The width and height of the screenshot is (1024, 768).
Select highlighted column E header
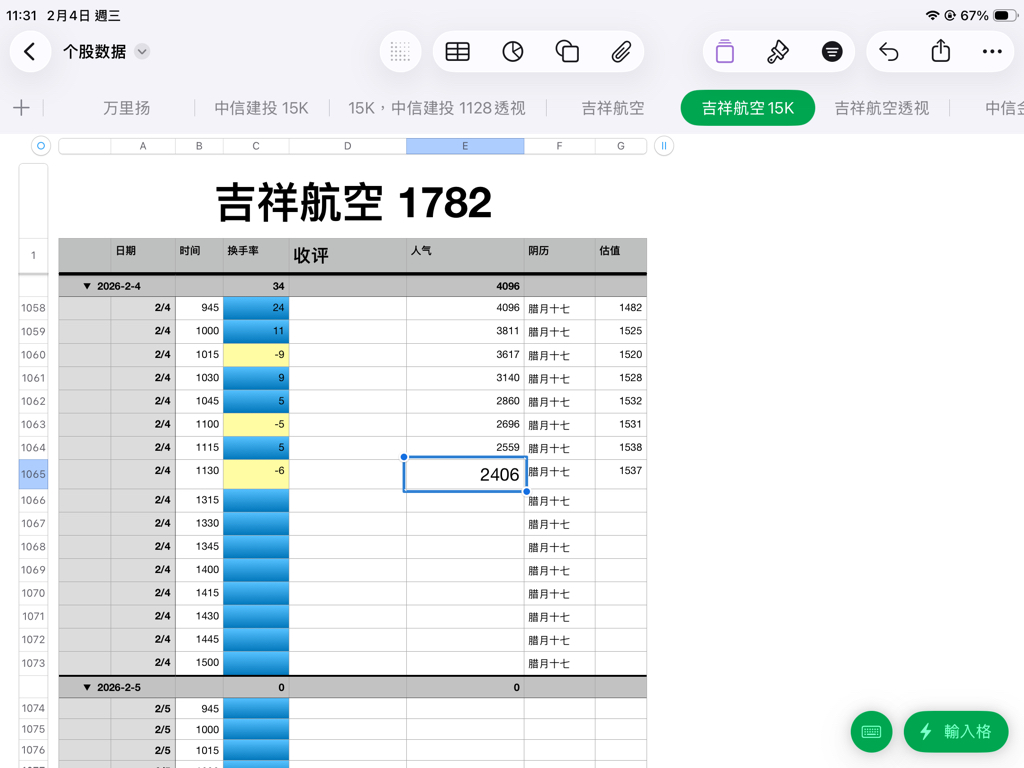pos(465,146)
